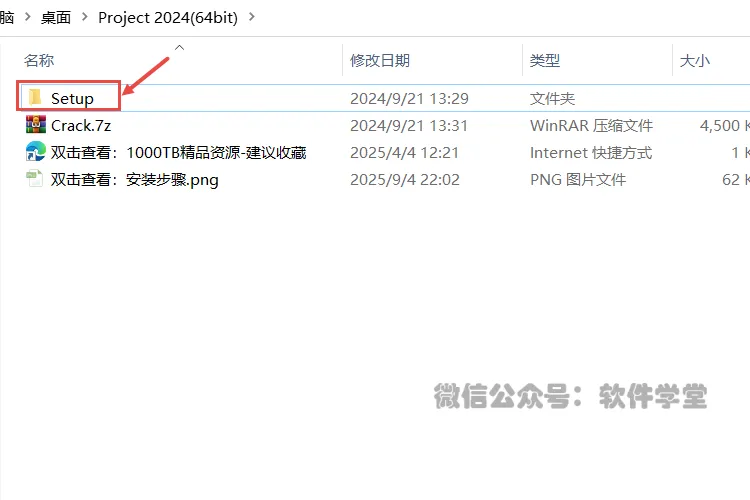
Task: Click the date 2025/4/4 12:21
Action: (x=404, y=153)
